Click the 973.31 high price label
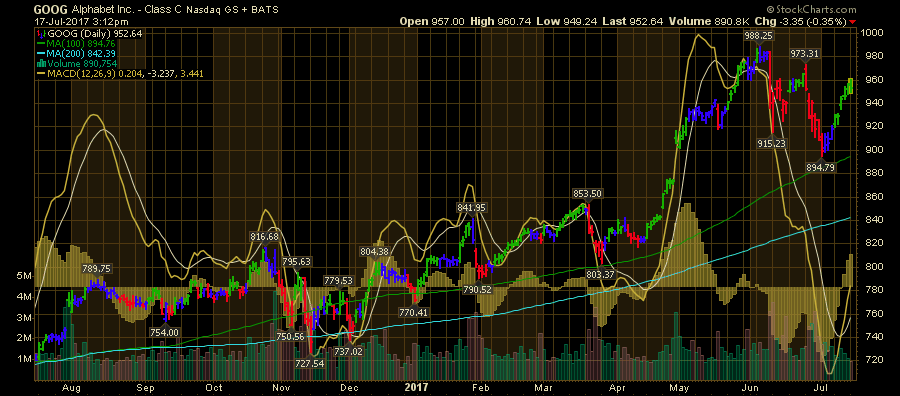 pos(805,53)
